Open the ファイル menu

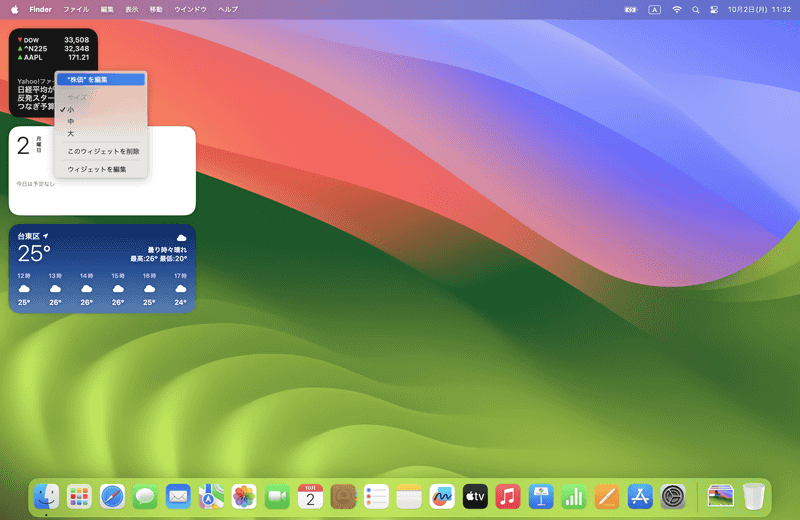click(76, 9)
